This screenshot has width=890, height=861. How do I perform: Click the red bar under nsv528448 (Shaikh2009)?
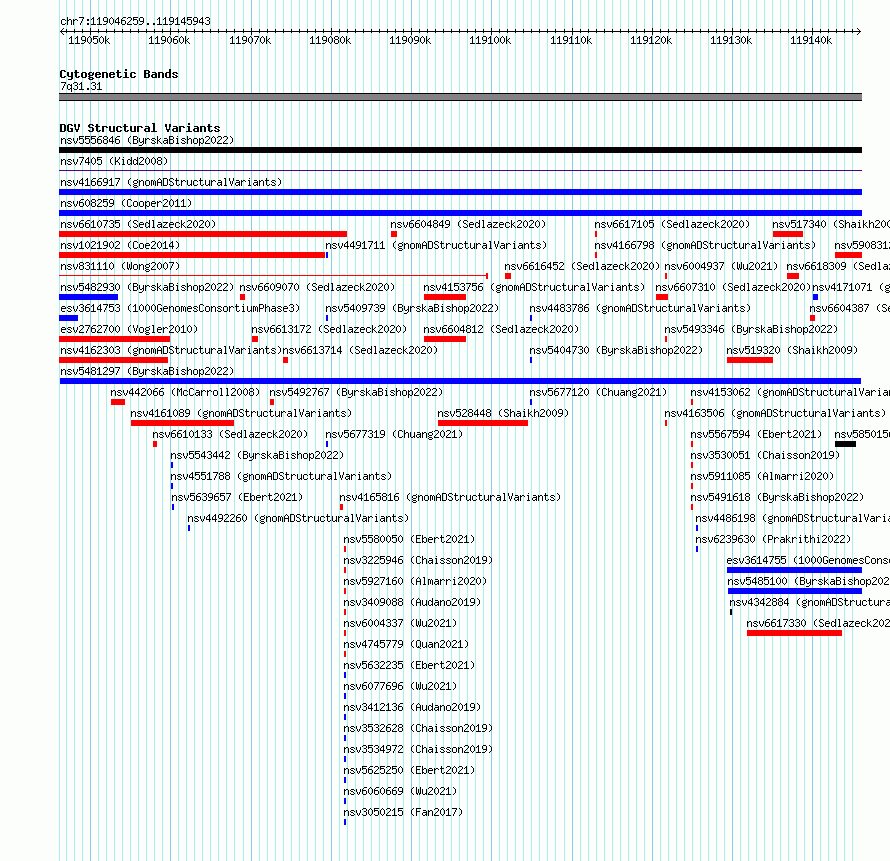click(x=483, y=423)
